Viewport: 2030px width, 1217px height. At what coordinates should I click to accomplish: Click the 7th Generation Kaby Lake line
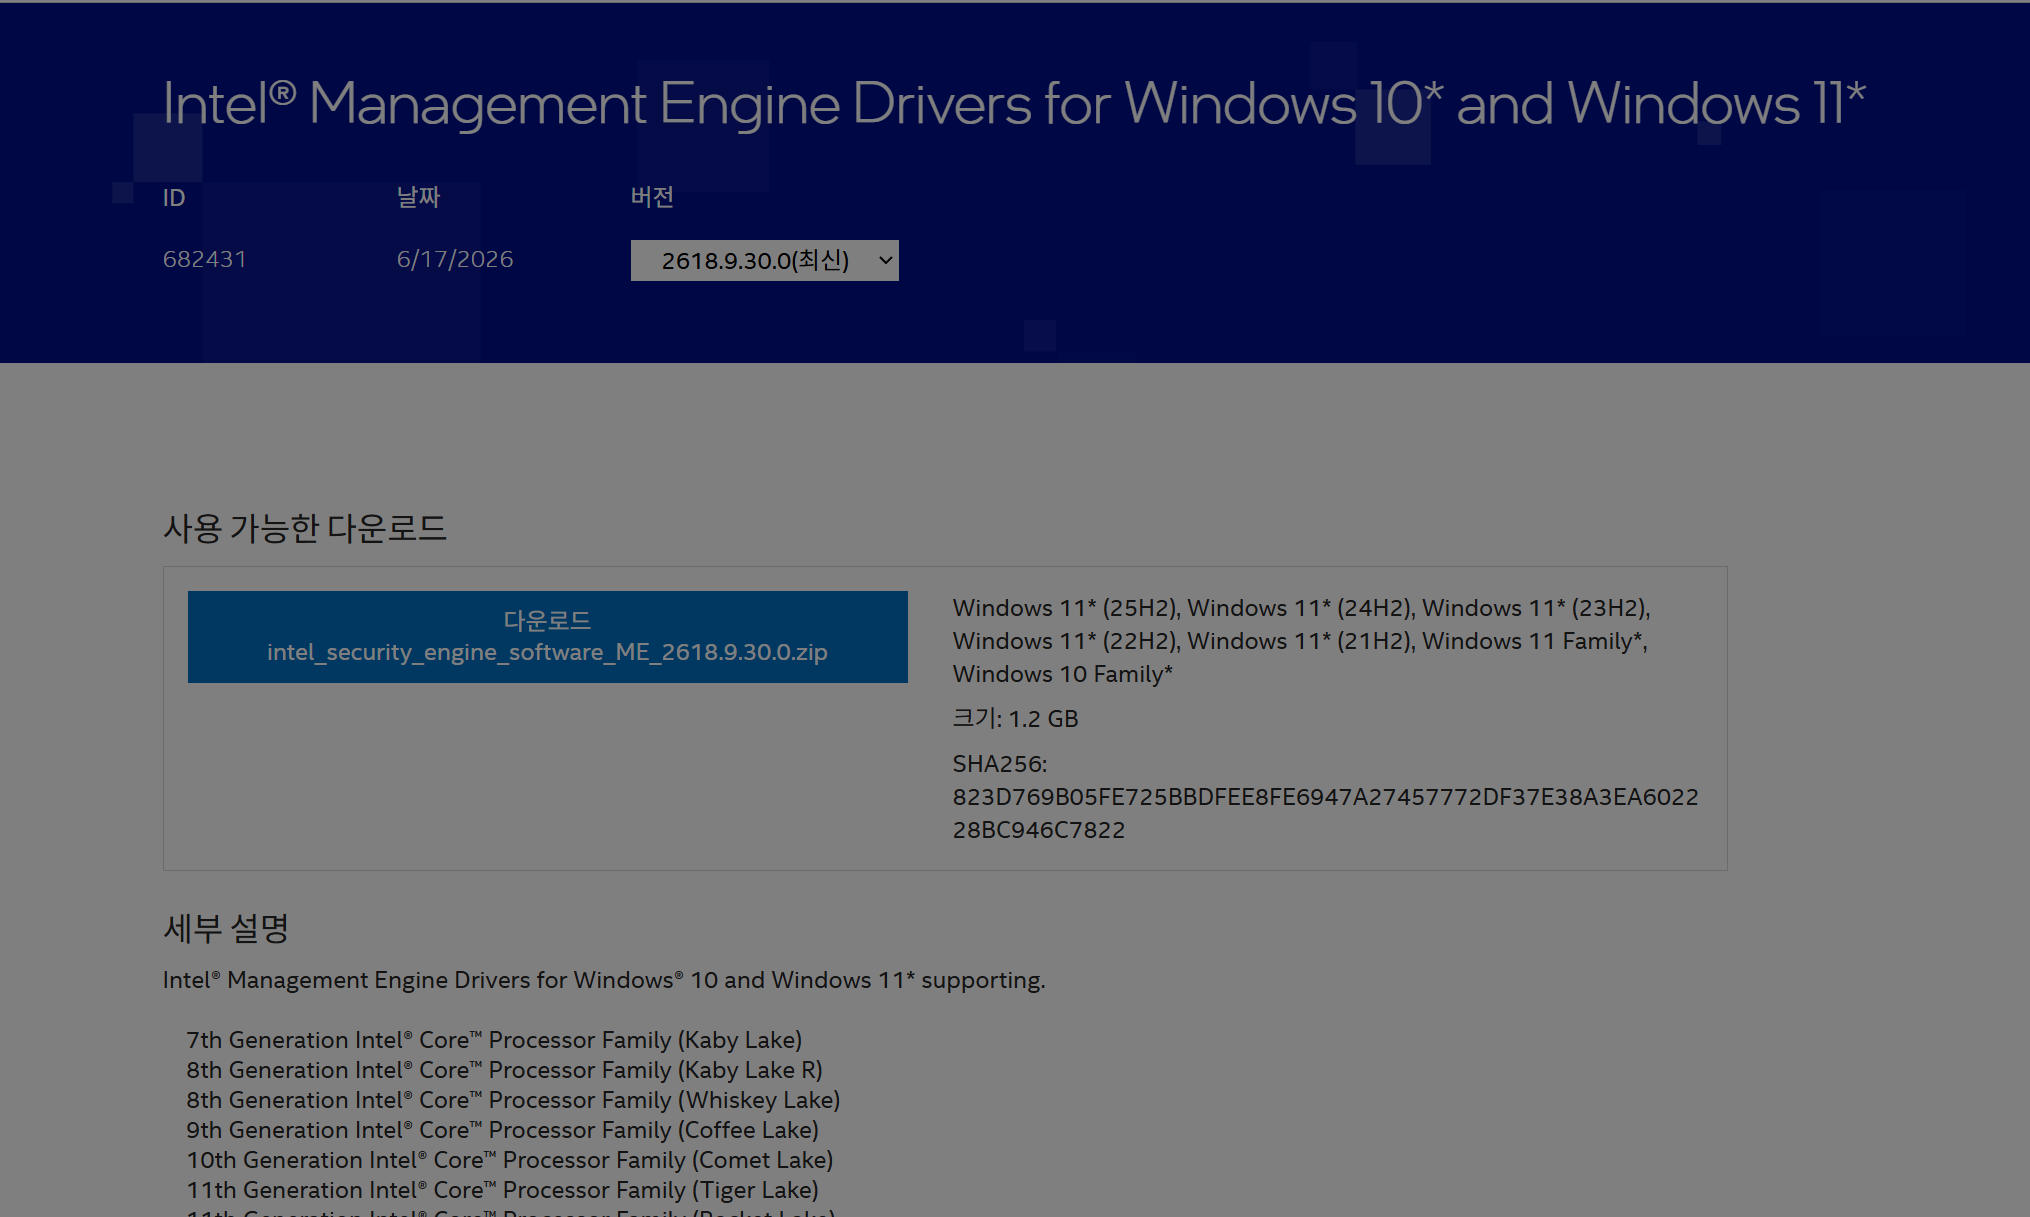(494, 1040)
